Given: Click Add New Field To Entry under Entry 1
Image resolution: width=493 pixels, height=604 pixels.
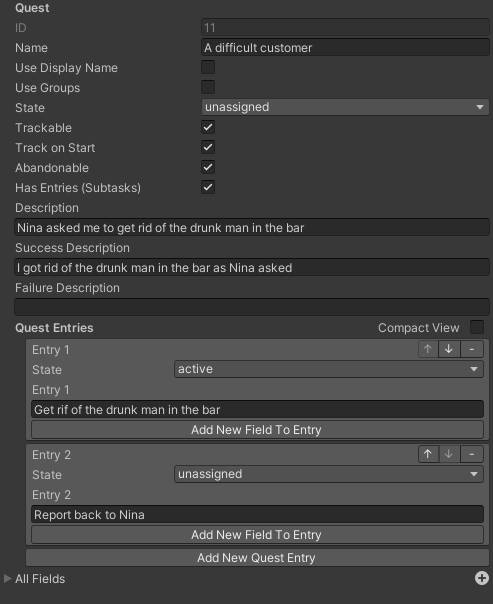Looking at the screenshot, I should (257, 430).
